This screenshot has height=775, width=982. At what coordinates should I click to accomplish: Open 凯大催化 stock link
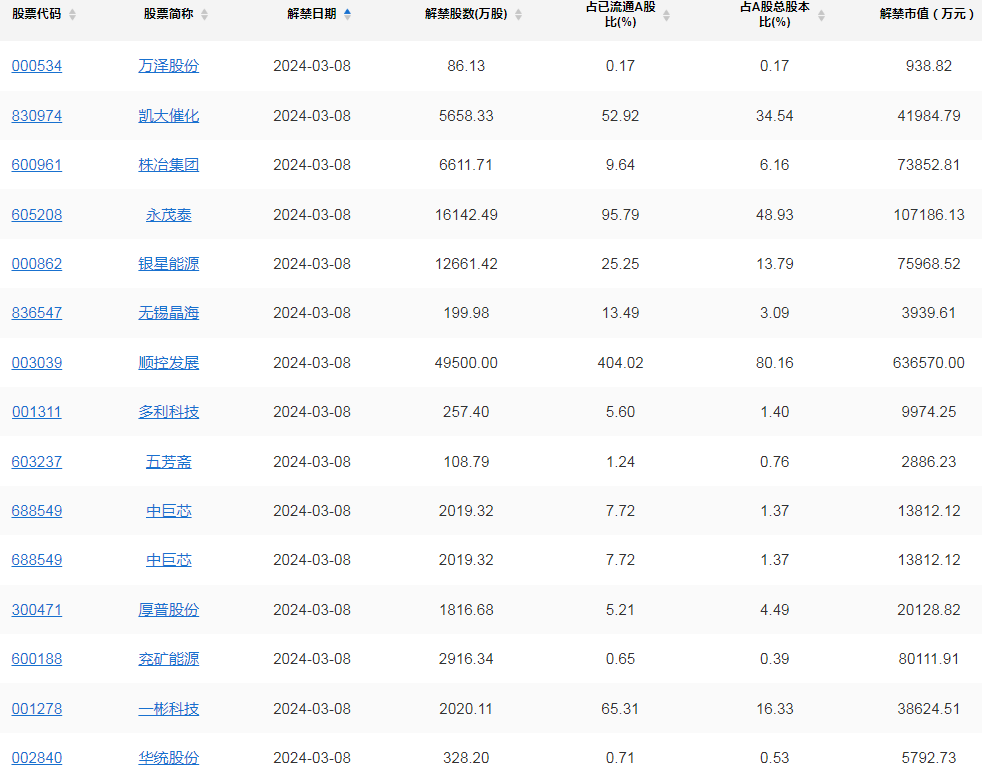coord(168,116)
